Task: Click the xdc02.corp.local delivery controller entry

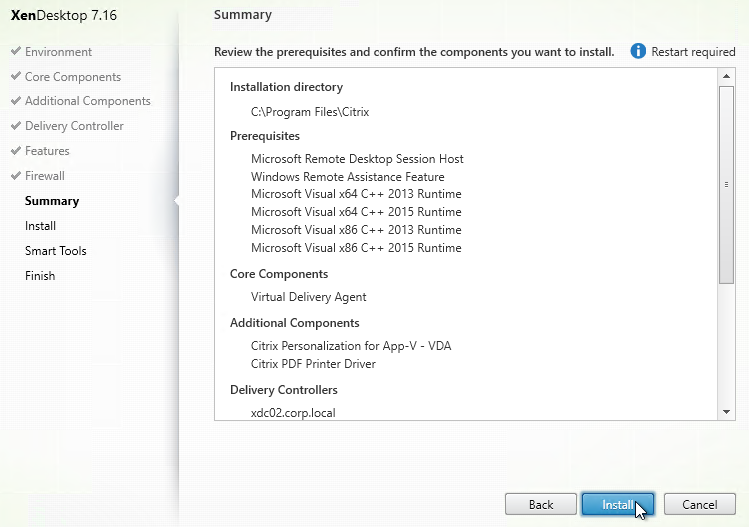Action: (293, 412)
